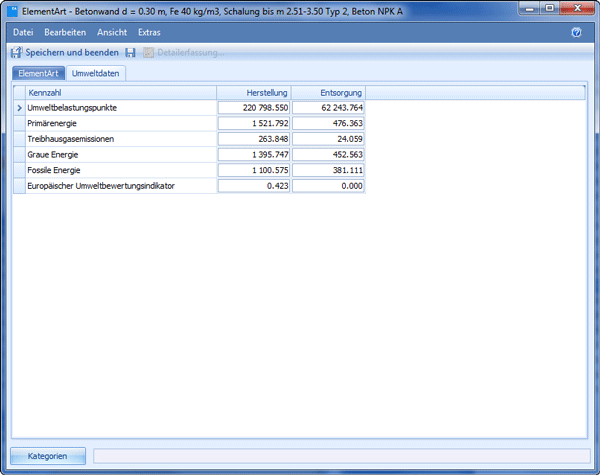The image size is (600, 475).
Task: Sort by the Herstellung column header
Action: point(254,93)
